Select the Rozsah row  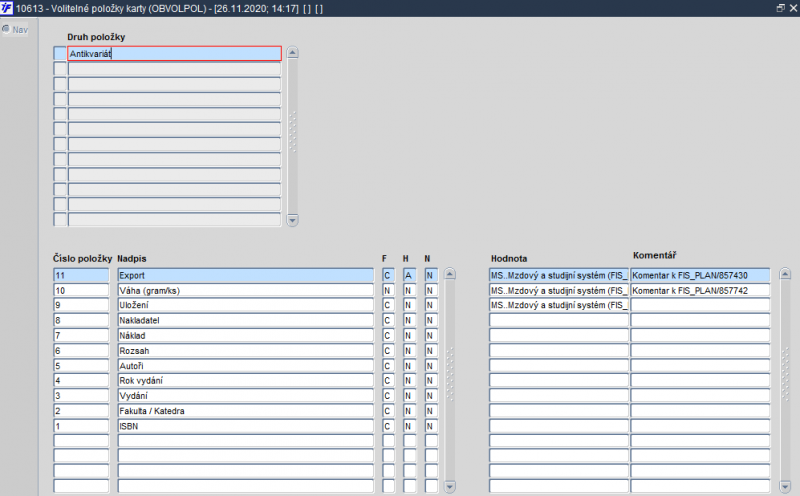[x=245, y=351]
